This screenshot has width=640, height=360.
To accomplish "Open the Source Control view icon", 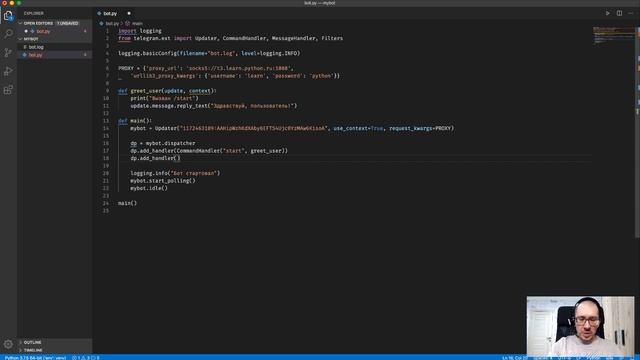I will click(x=8, y=52).
